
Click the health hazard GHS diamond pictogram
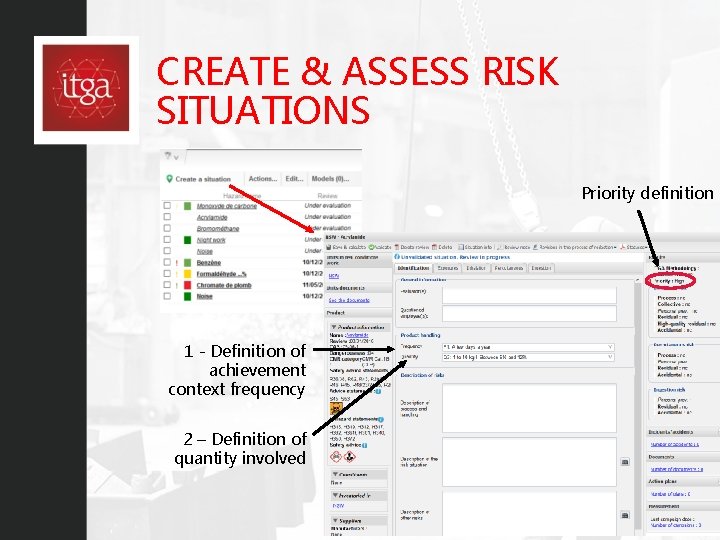349,457
